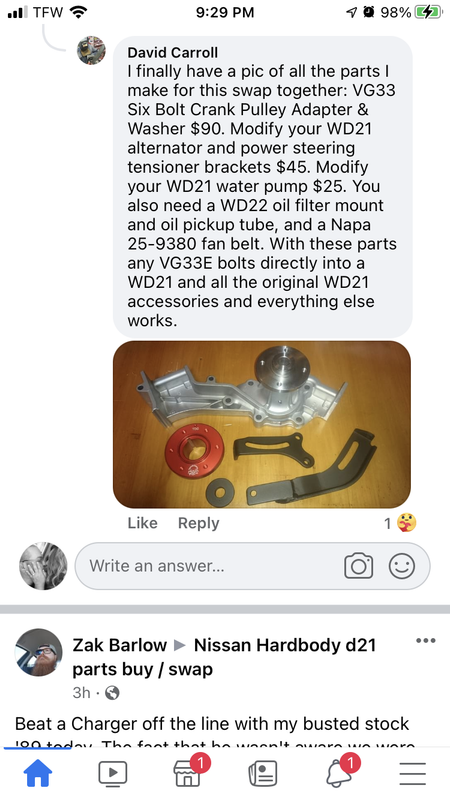Image resolution: width=450 pixels, height=800 pixels.
Task: Open David Carroll's name link
Action: (x=172, y=53)
